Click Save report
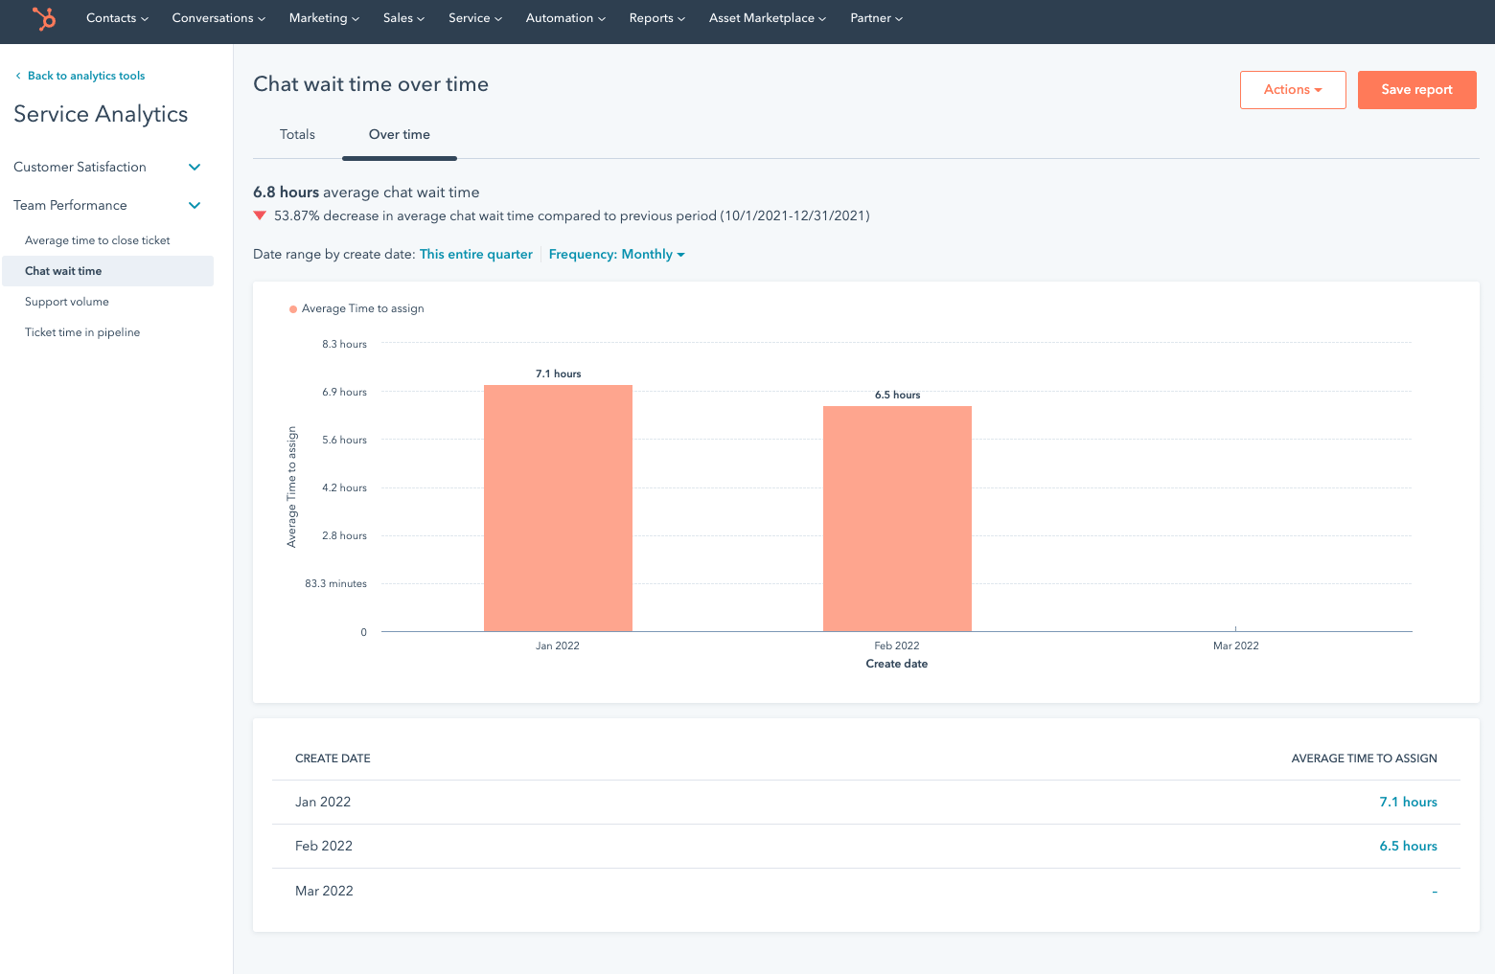The height and width of the screenshot is (974, 1495). coord(1417,89)
